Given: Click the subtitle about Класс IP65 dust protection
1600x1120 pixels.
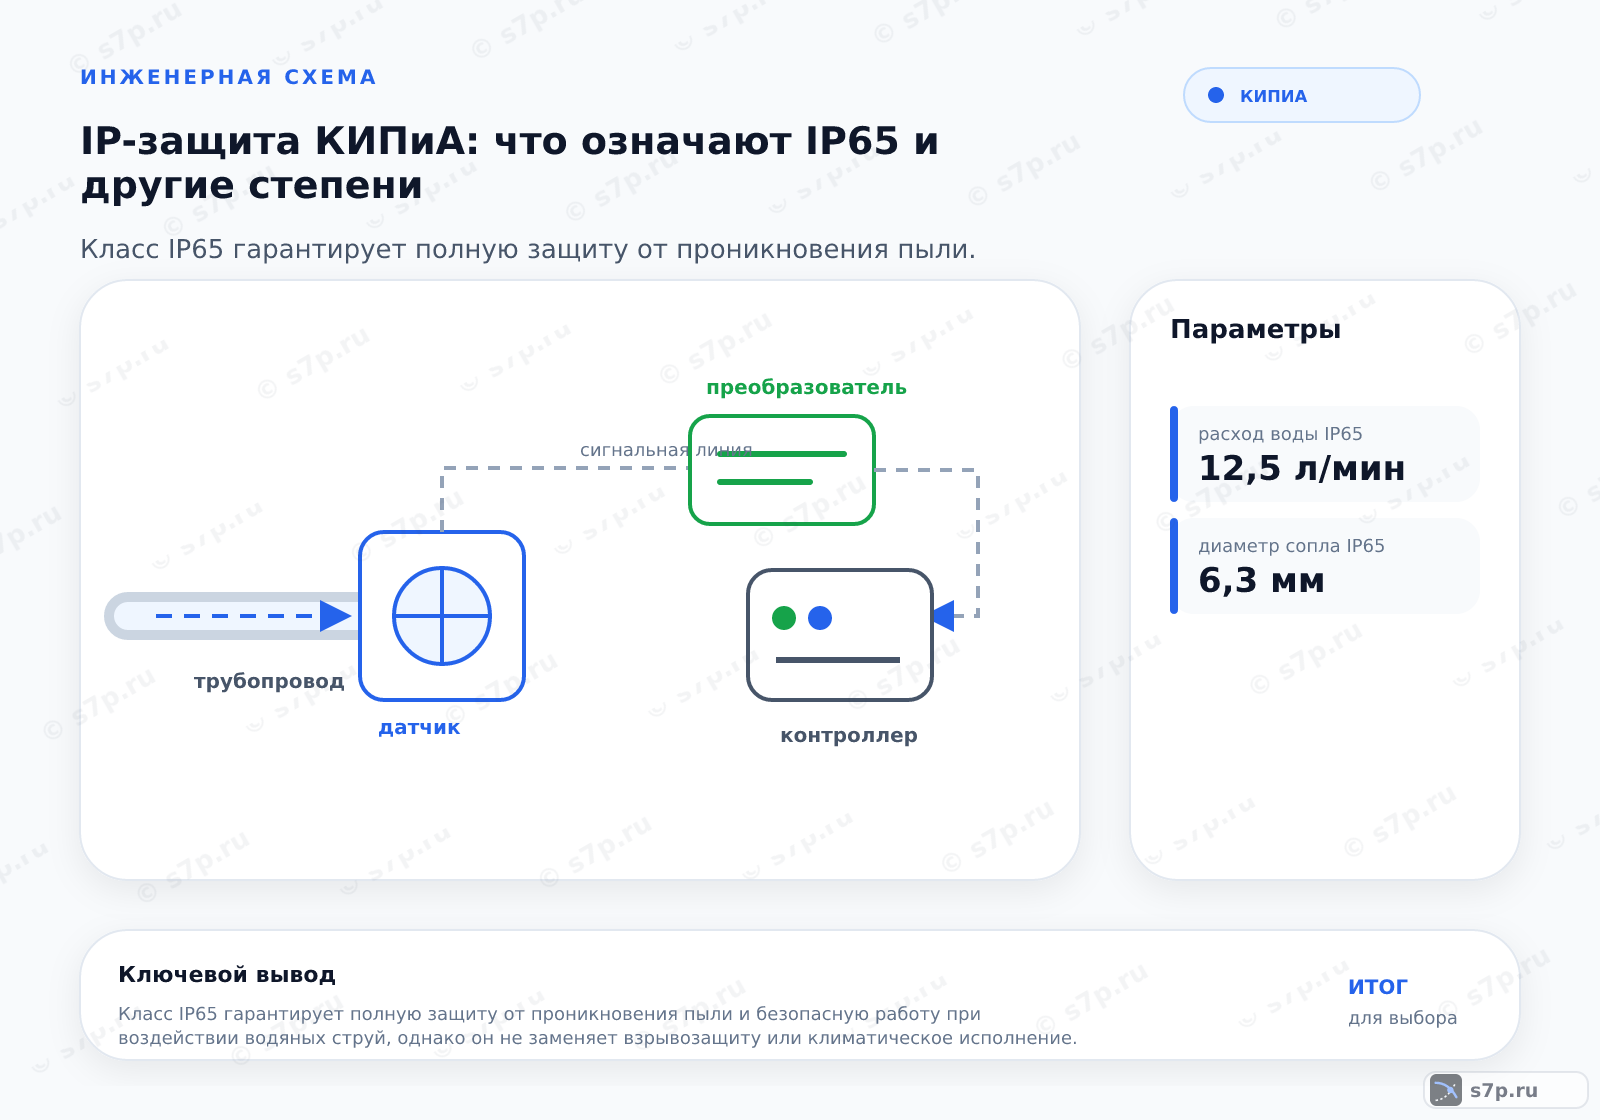Looking at the screenshot, I should (x=528, y=250).
